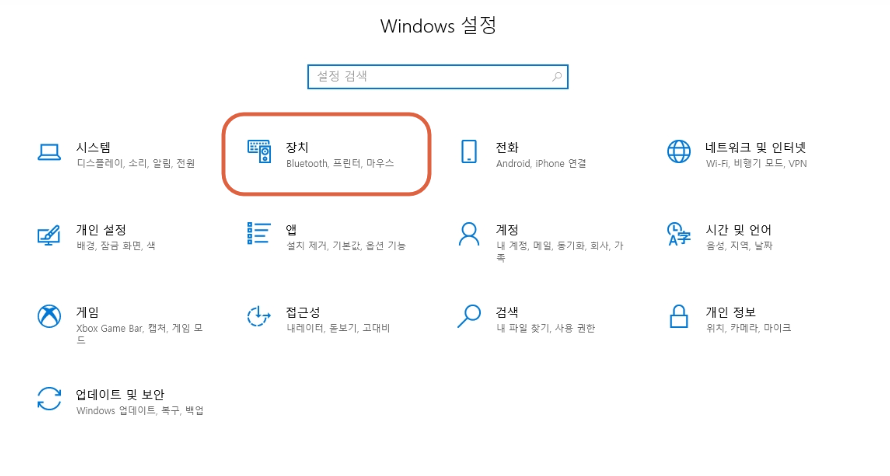
Task: Click the text '위치, 카메라, 마이크'
Action: pyautogui.click(x=748, y=328)
